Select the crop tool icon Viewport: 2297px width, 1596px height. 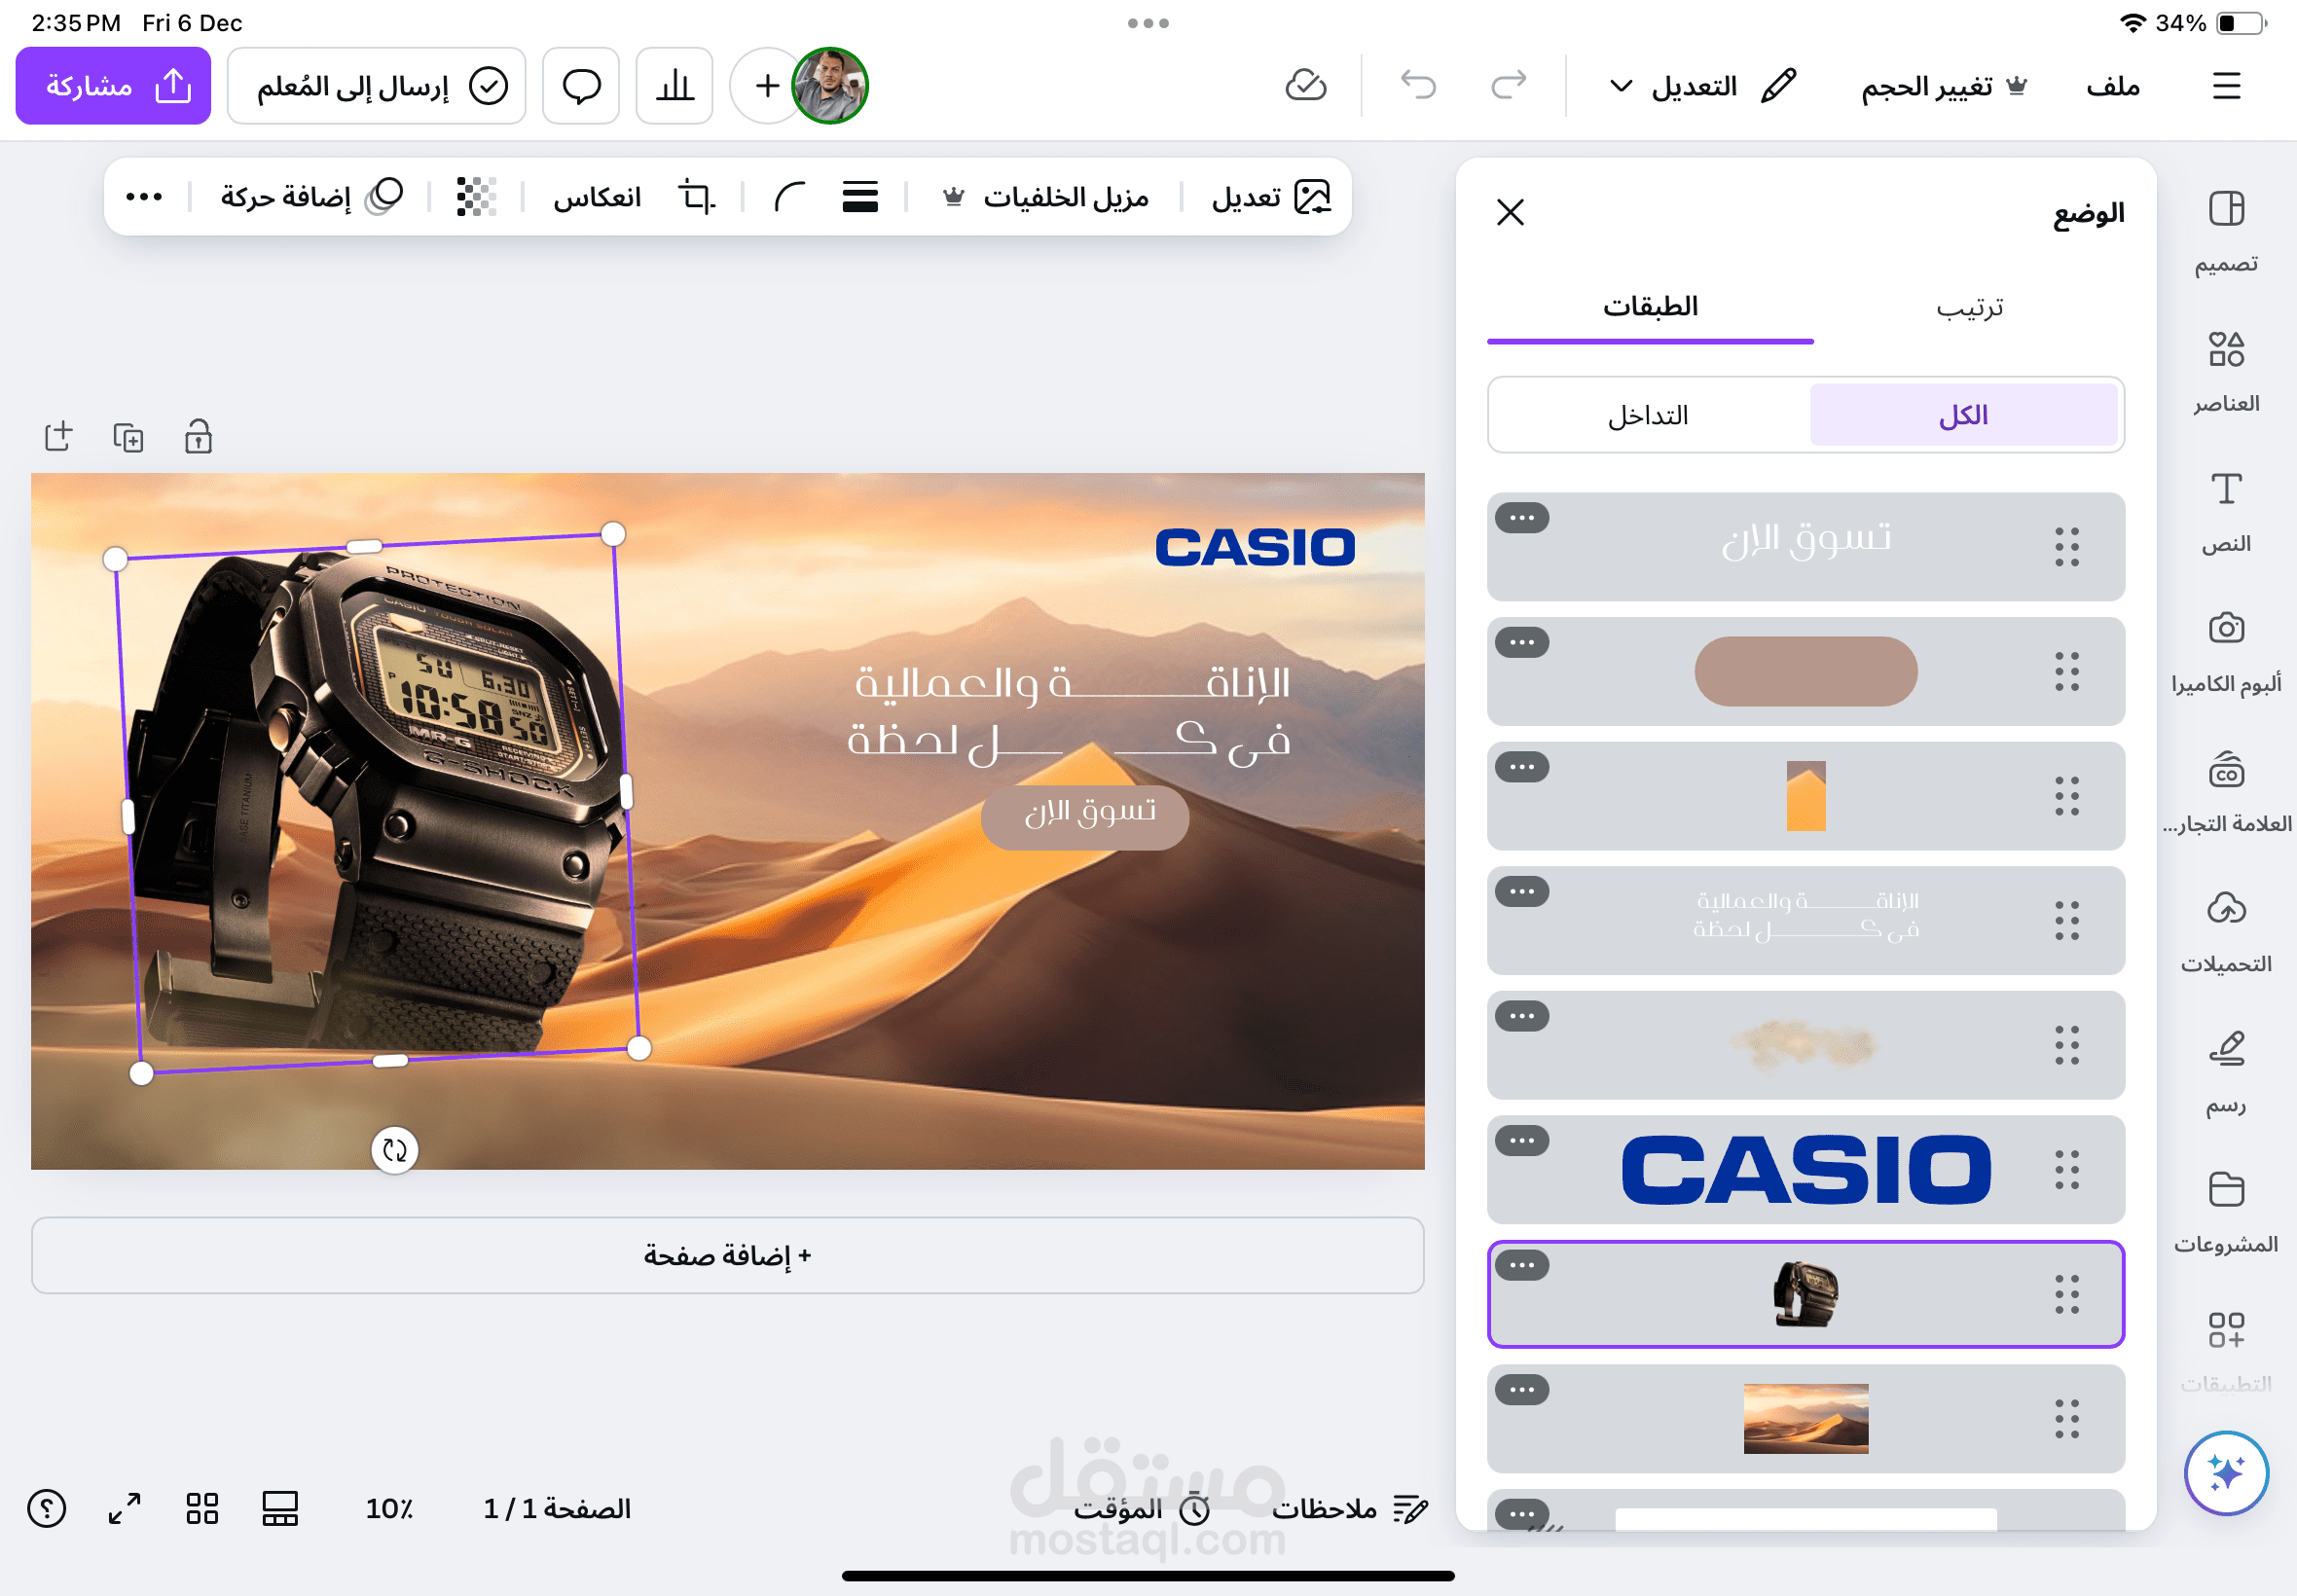pyautogui.click(x=696, y=197)
